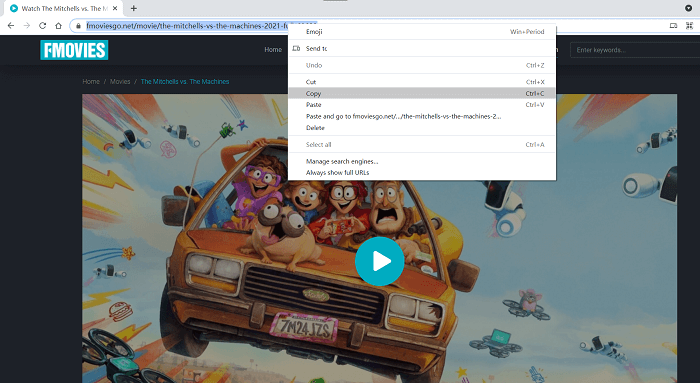The height and width of the screenshot is (383, 700).
Task: Play the movie with the blue play button
Action: coord(379,261)
